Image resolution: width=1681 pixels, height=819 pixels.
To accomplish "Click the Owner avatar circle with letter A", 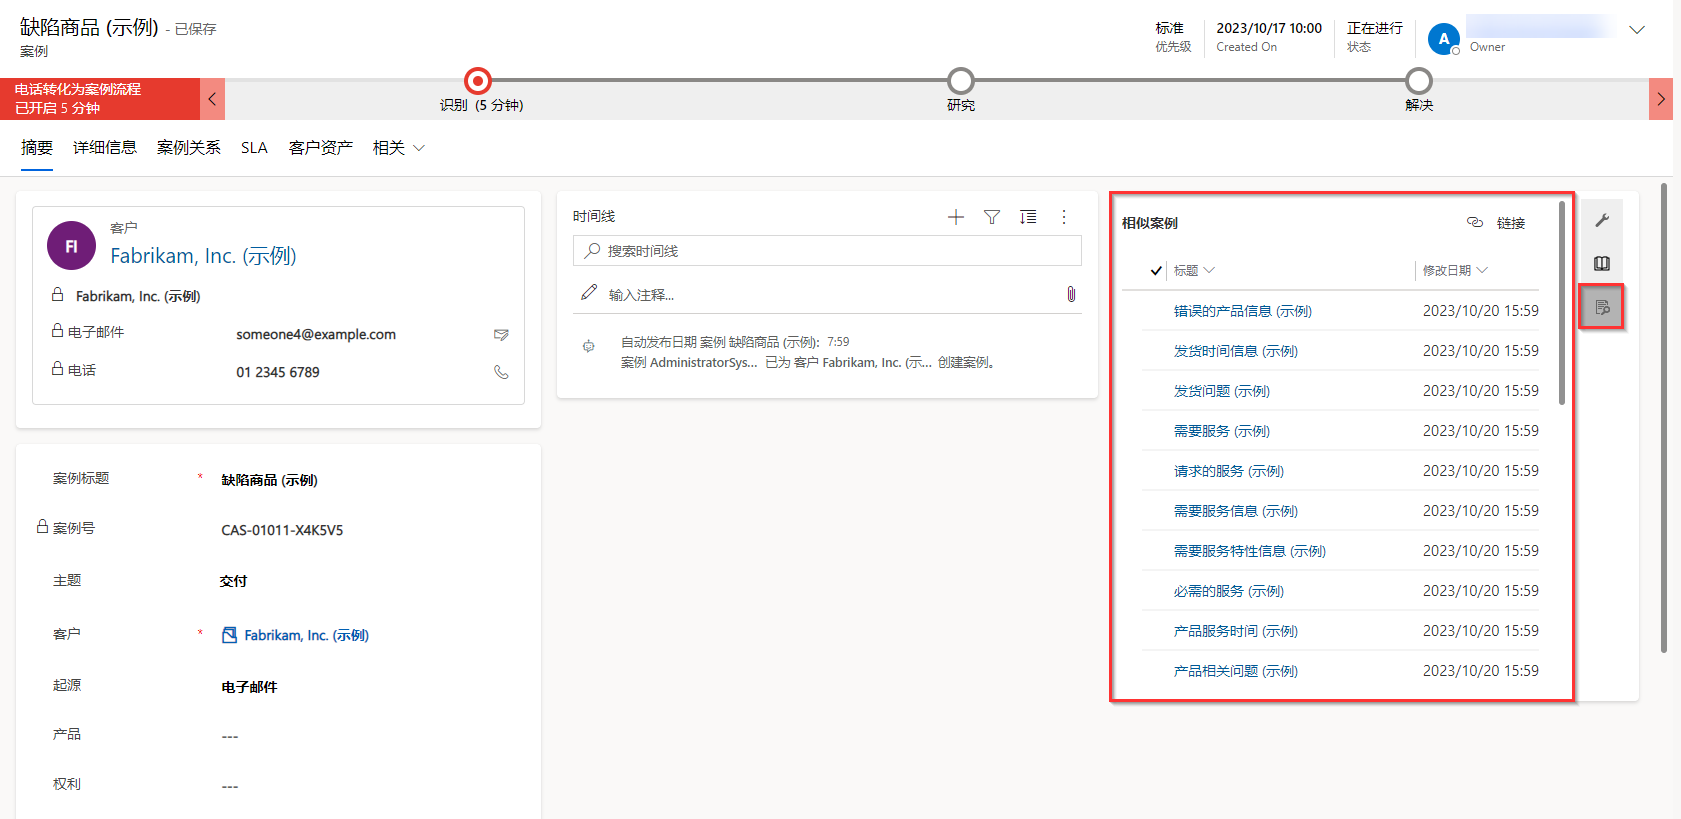I will pos(1443,39).
